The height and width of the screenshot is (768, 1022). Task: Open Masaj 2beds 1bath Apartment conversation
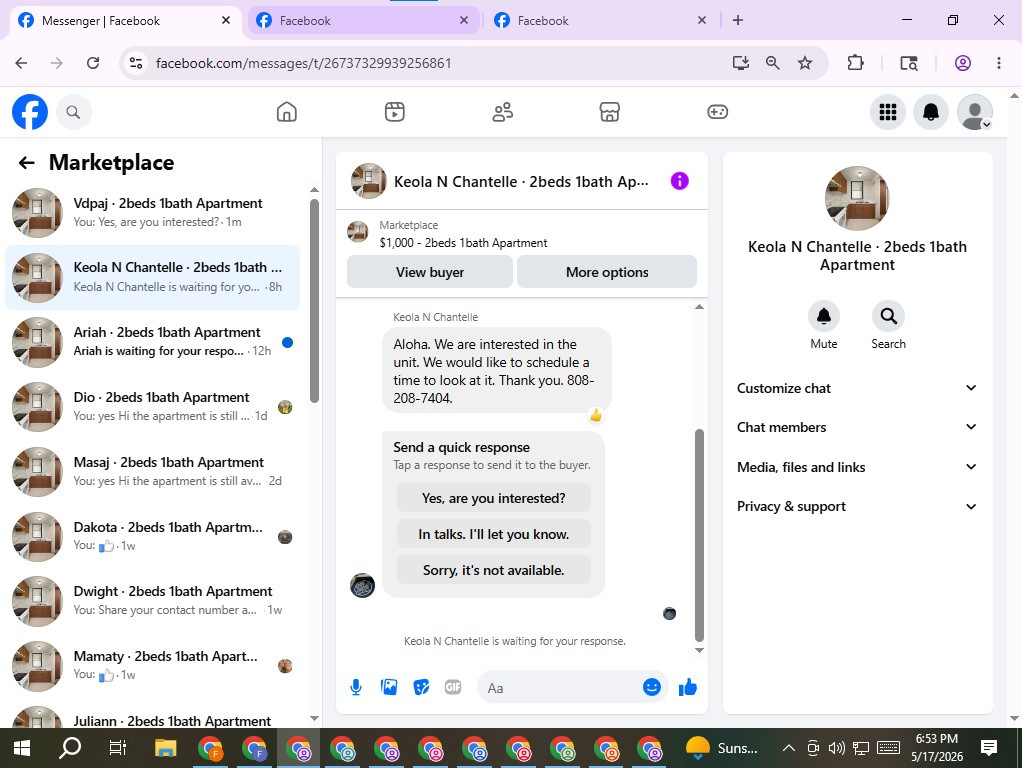(x=152, y=471)
